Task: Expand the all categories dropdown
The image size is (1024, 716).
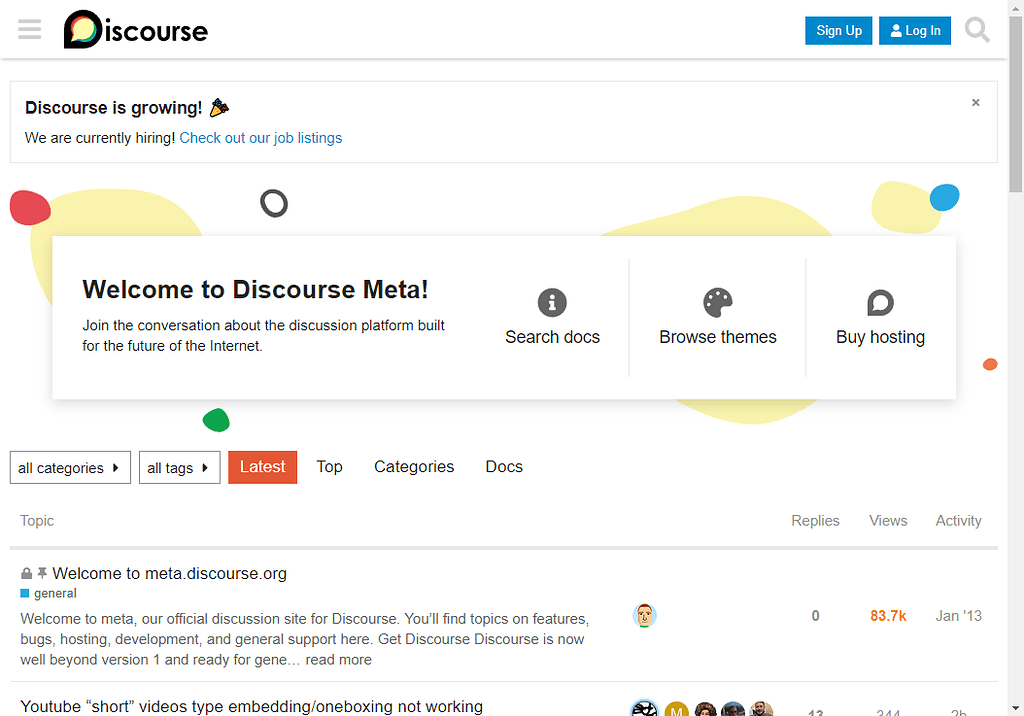Action: click(70, 468)
